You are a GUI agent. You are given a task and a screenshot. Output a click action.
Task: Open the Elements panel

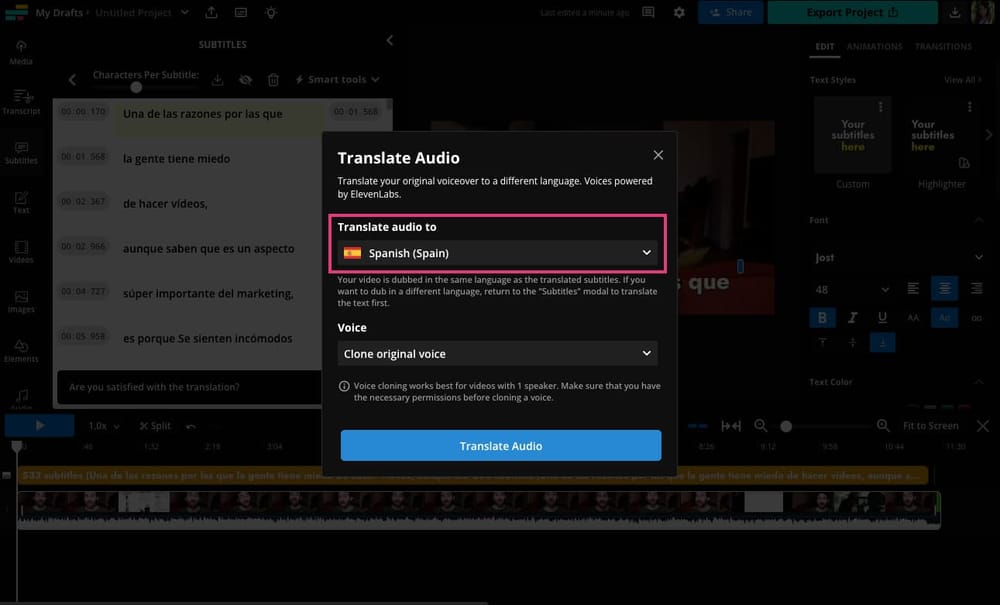21,348
